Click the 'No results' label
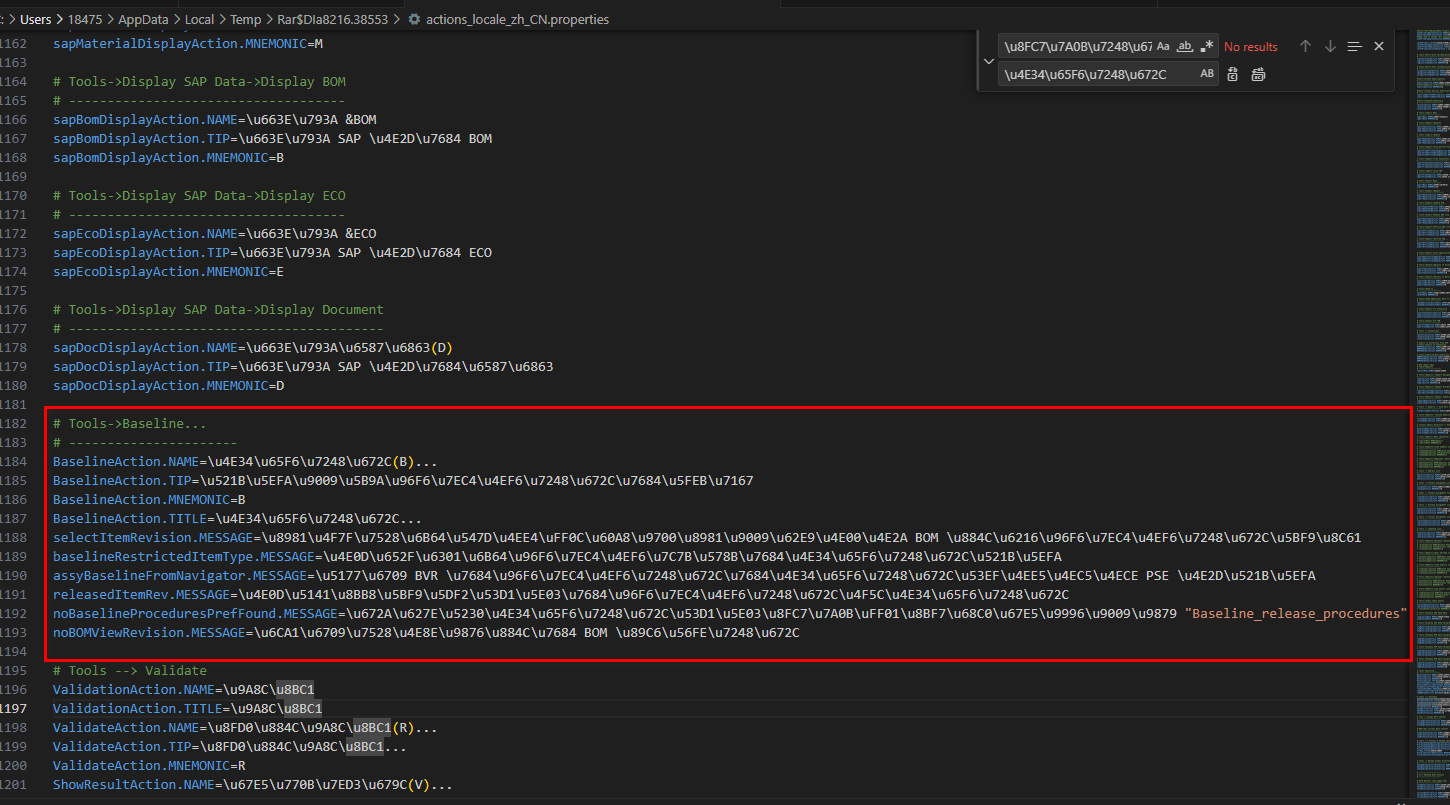Screen dimensions: 1450x805 point(1251,46)
